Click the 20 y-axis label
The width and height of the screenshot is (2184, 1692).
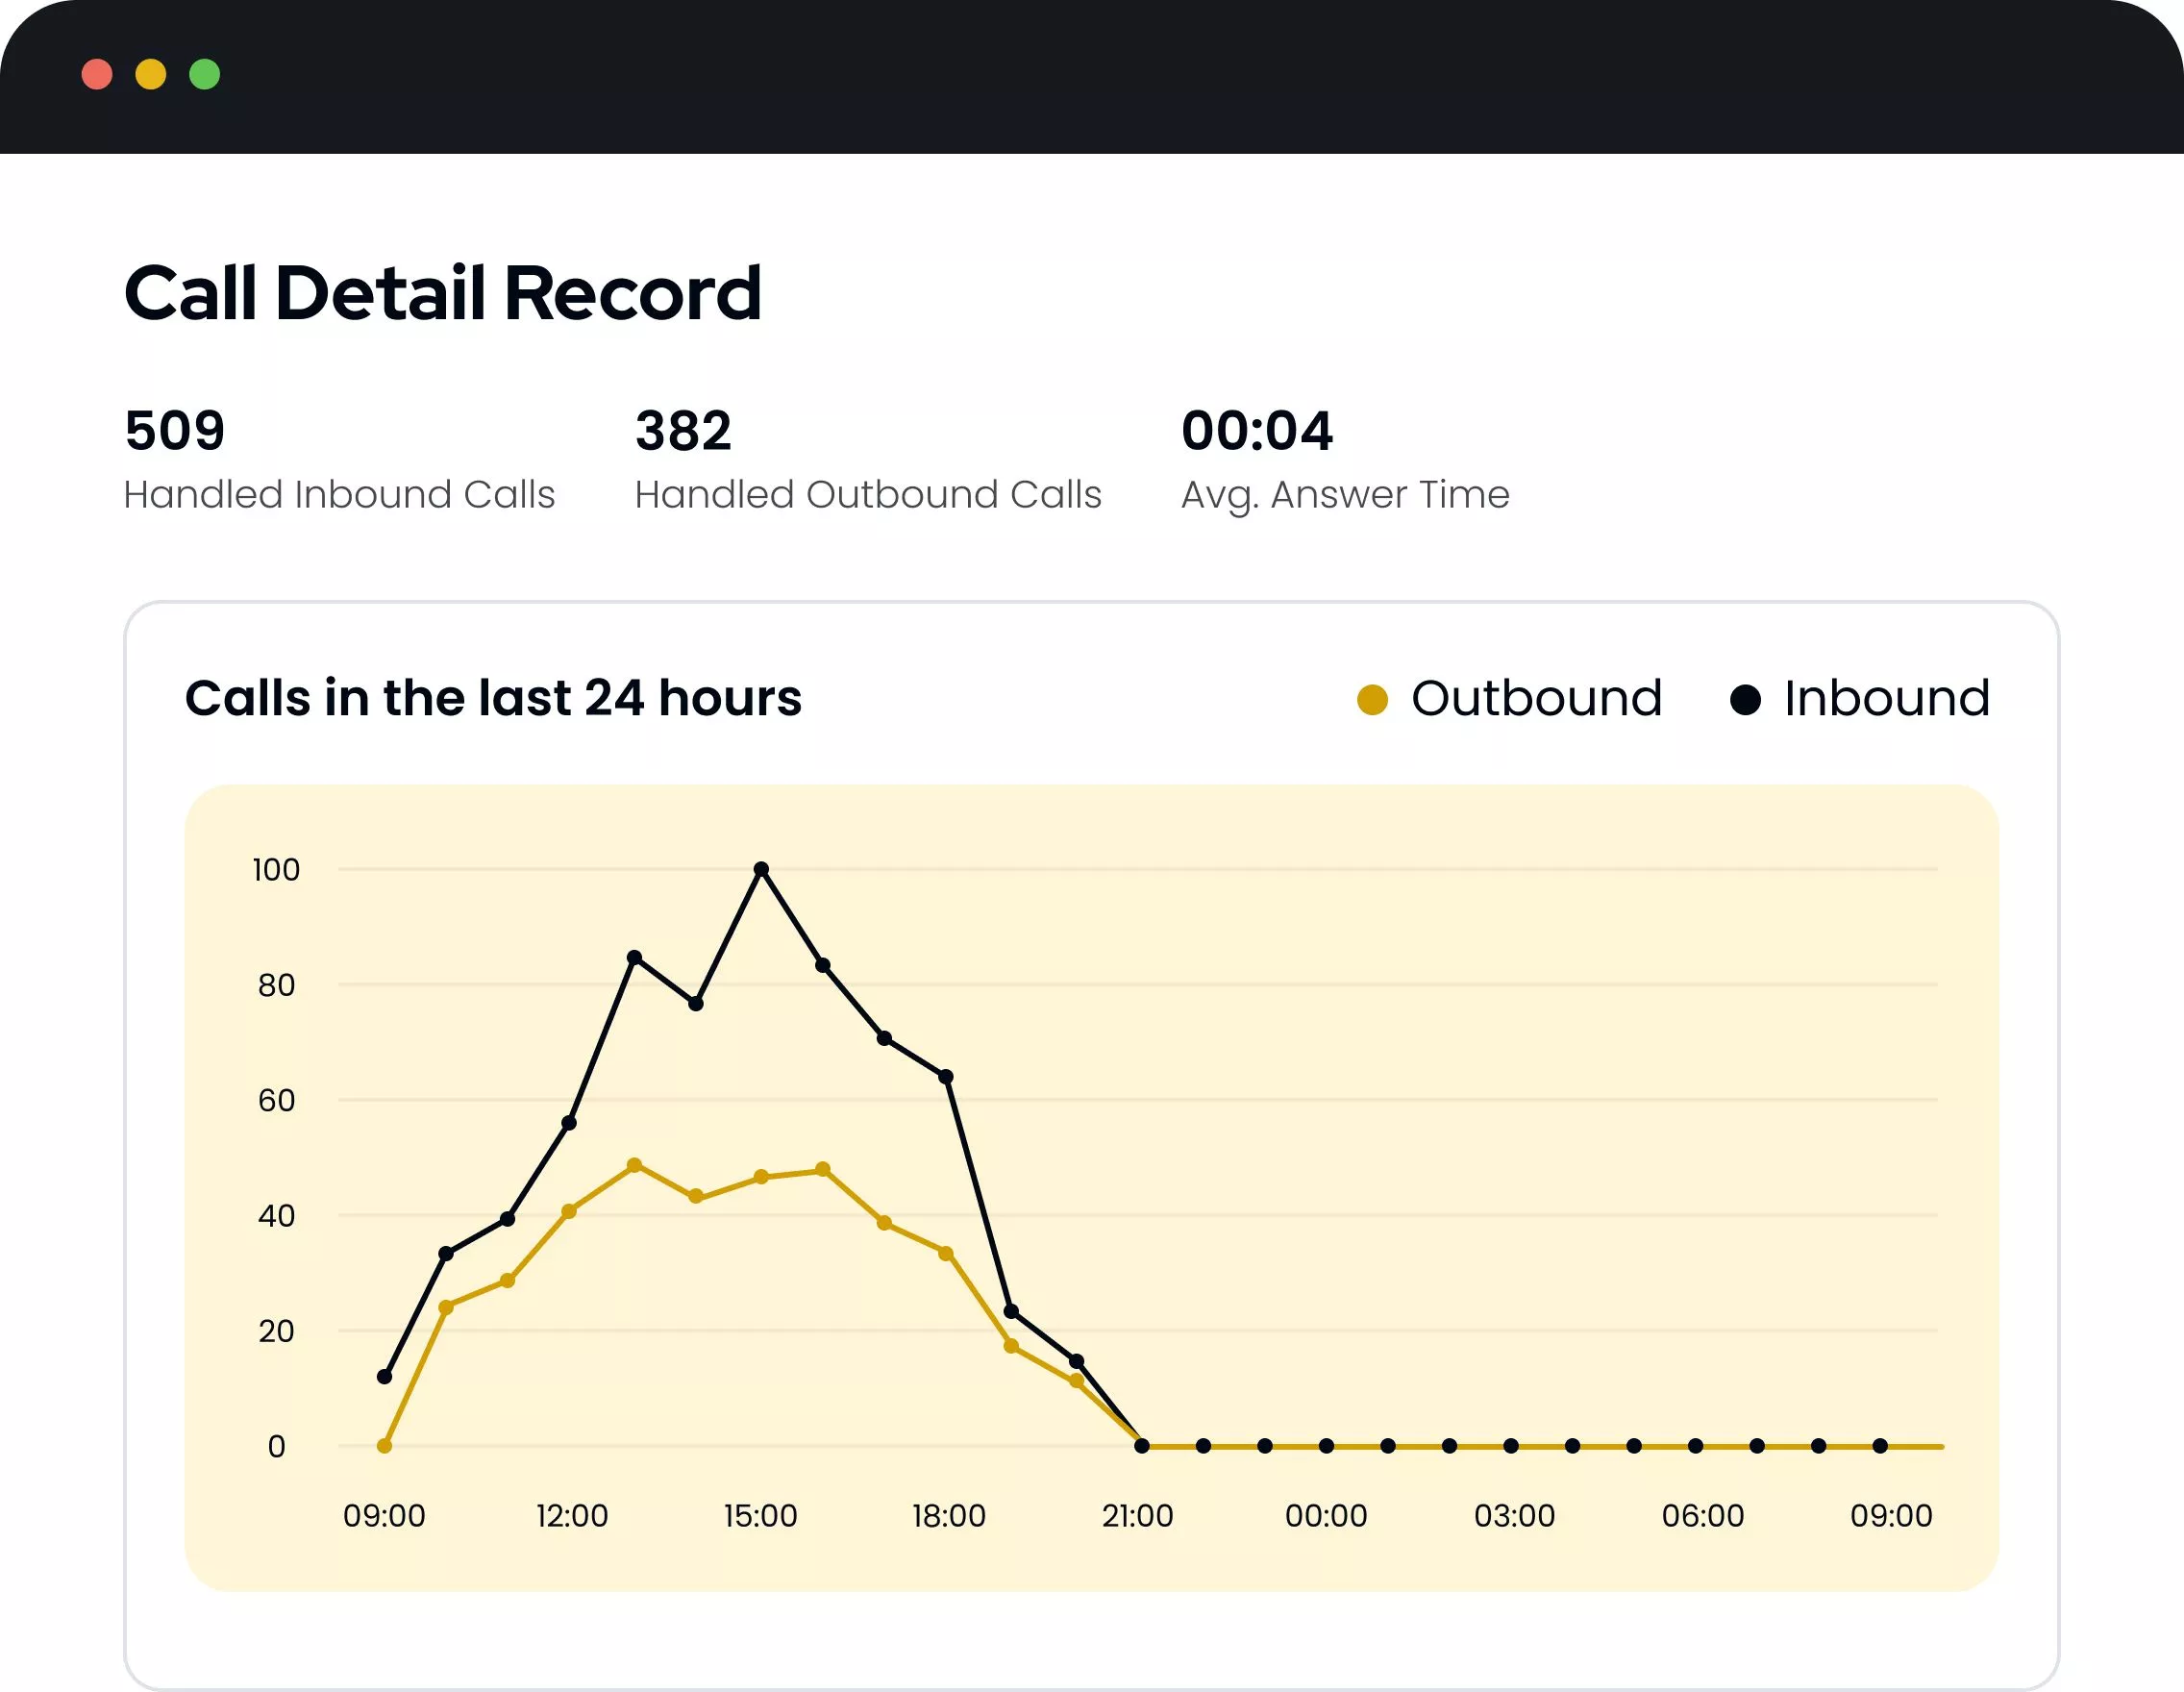pos(276,1331)
